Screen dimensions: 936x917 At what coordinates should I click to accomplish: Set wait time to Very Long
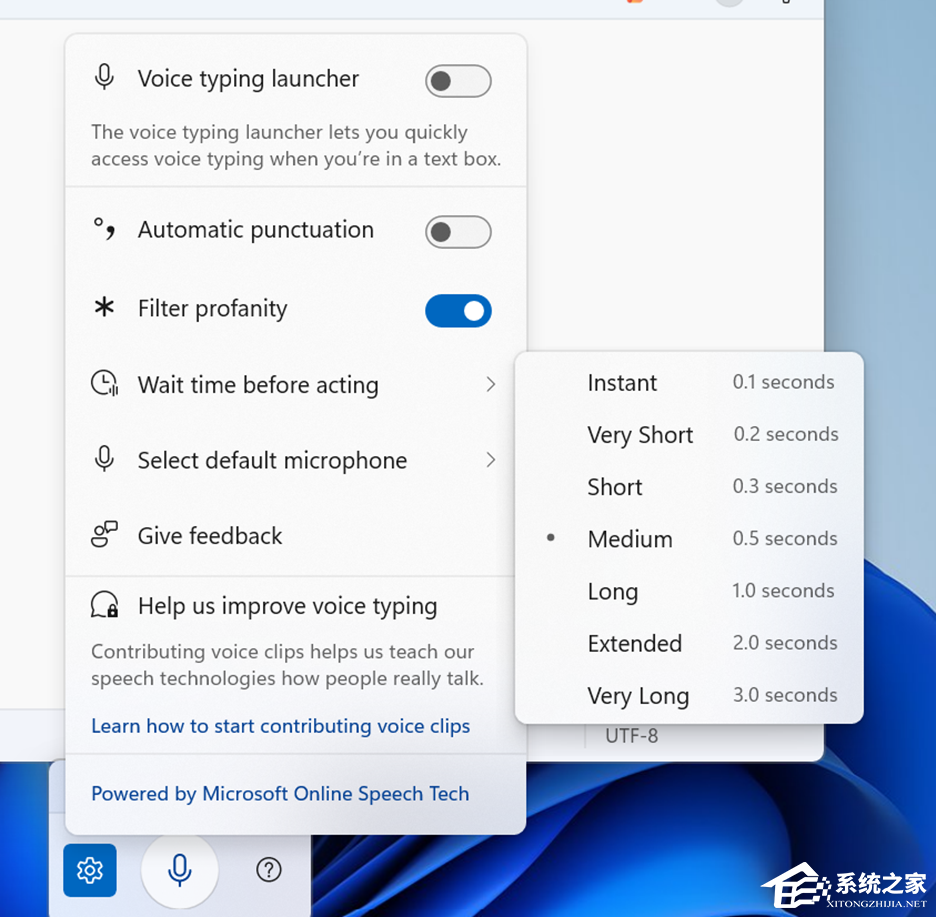(x=689, y=696)
